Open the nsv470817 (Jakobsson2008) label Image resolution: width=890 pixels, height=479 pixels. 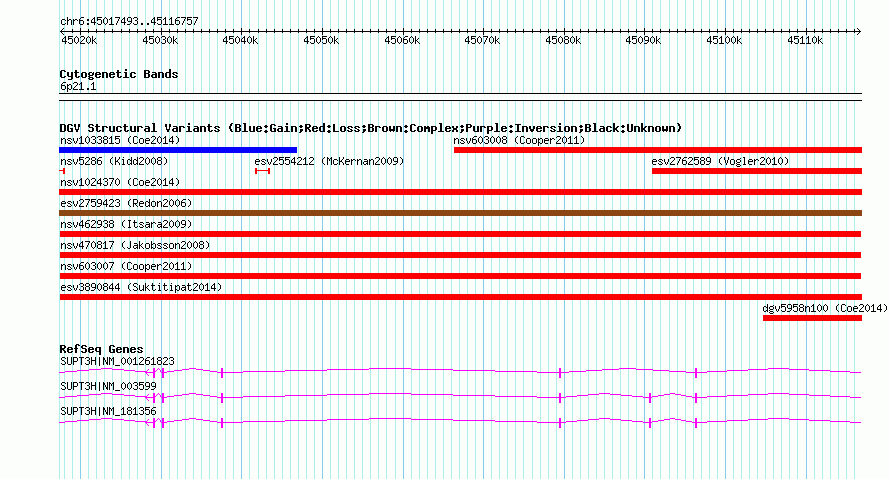(x=135, y=245)
